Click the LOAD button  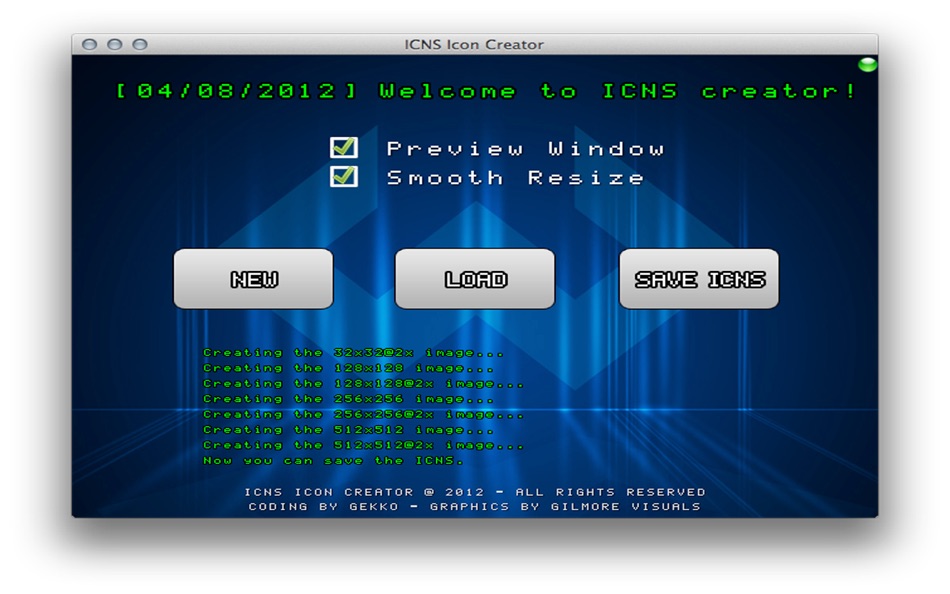click(x=475, y=279)
